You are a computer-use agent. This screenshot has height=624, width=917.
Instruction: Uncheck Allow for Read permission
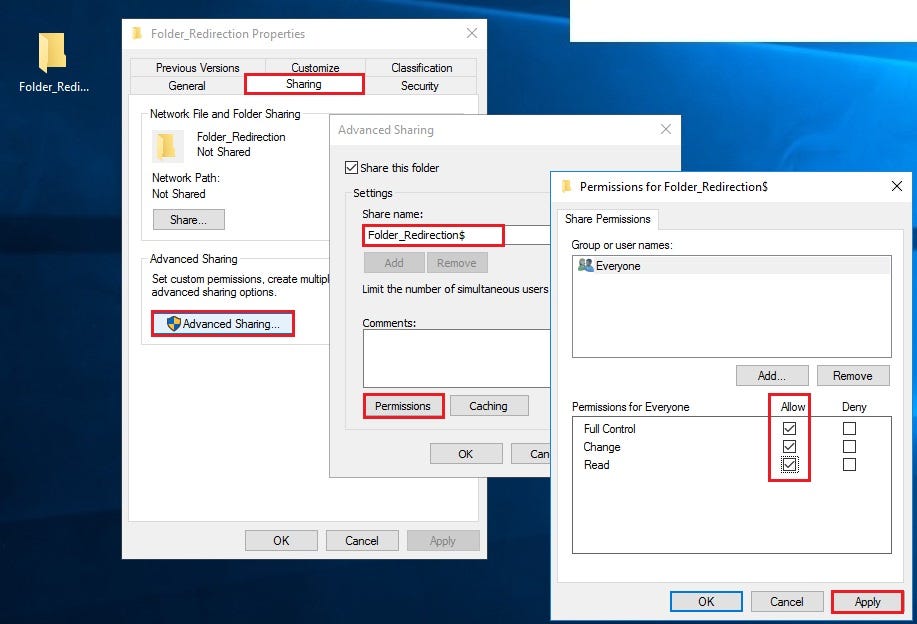point(791,464)
